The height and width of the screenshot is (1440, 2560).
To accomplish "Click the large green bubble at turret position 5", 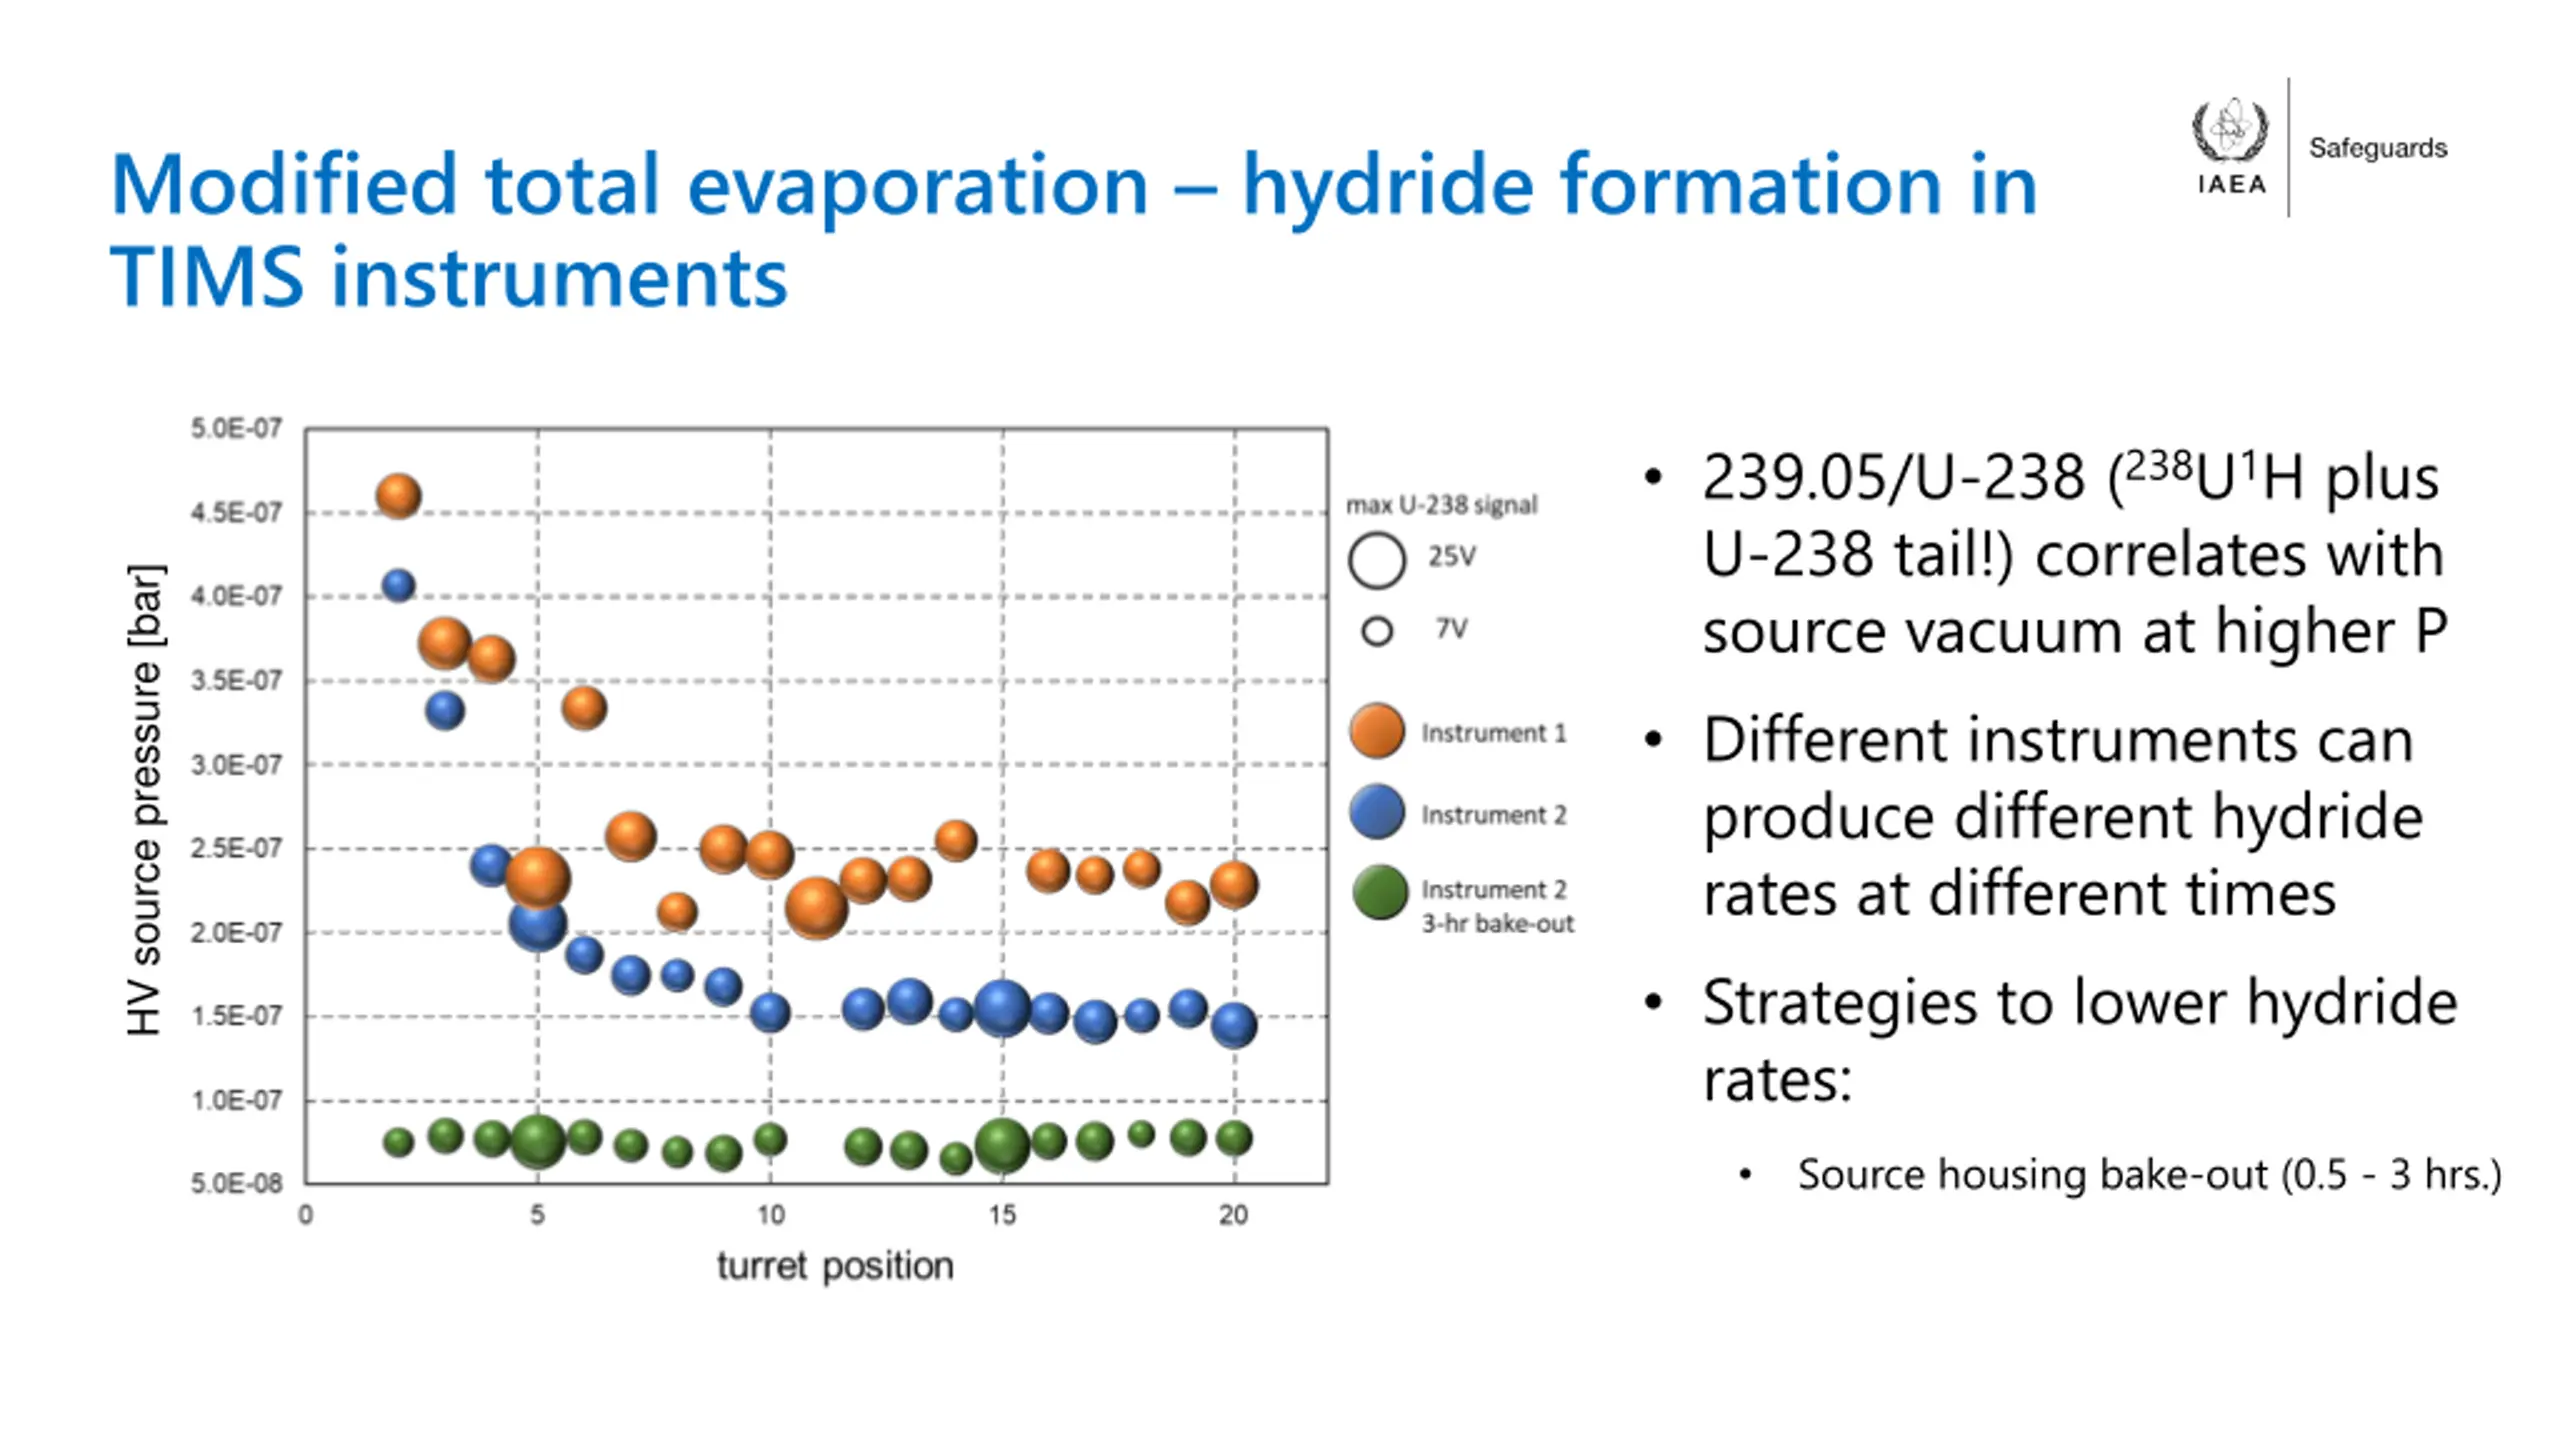I will (538, 1140).
